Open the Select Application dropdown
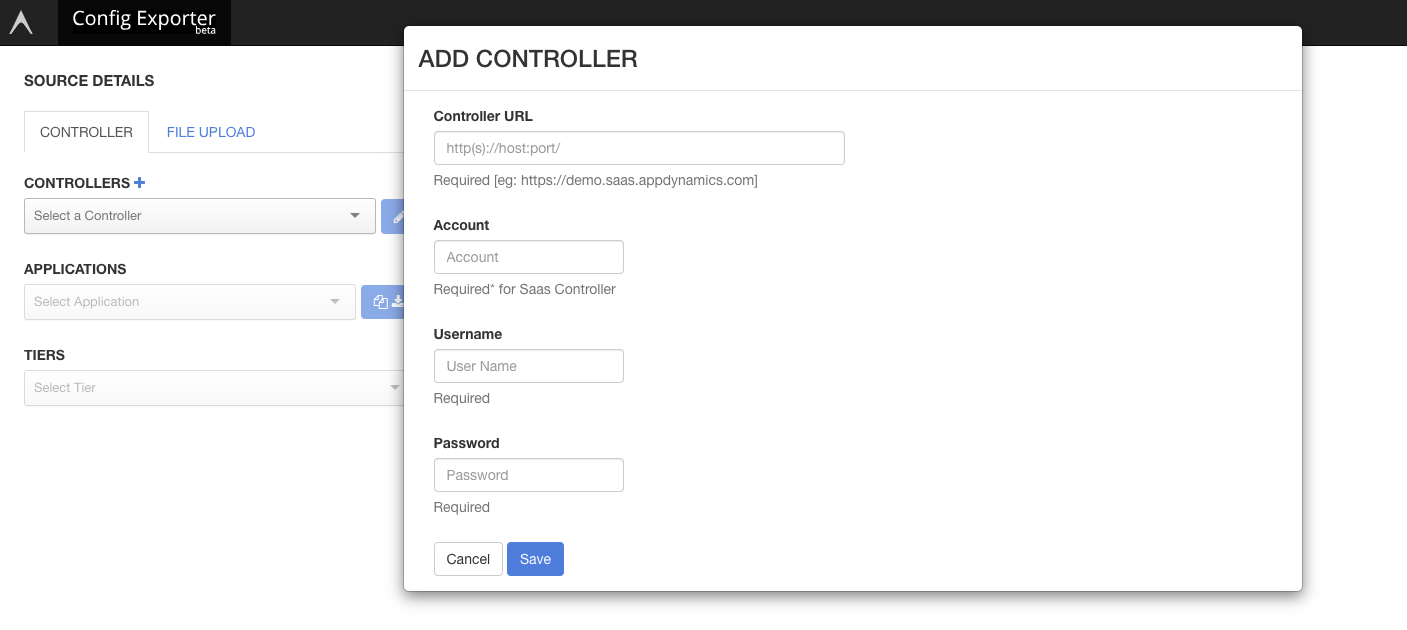 tap(190, 302)
